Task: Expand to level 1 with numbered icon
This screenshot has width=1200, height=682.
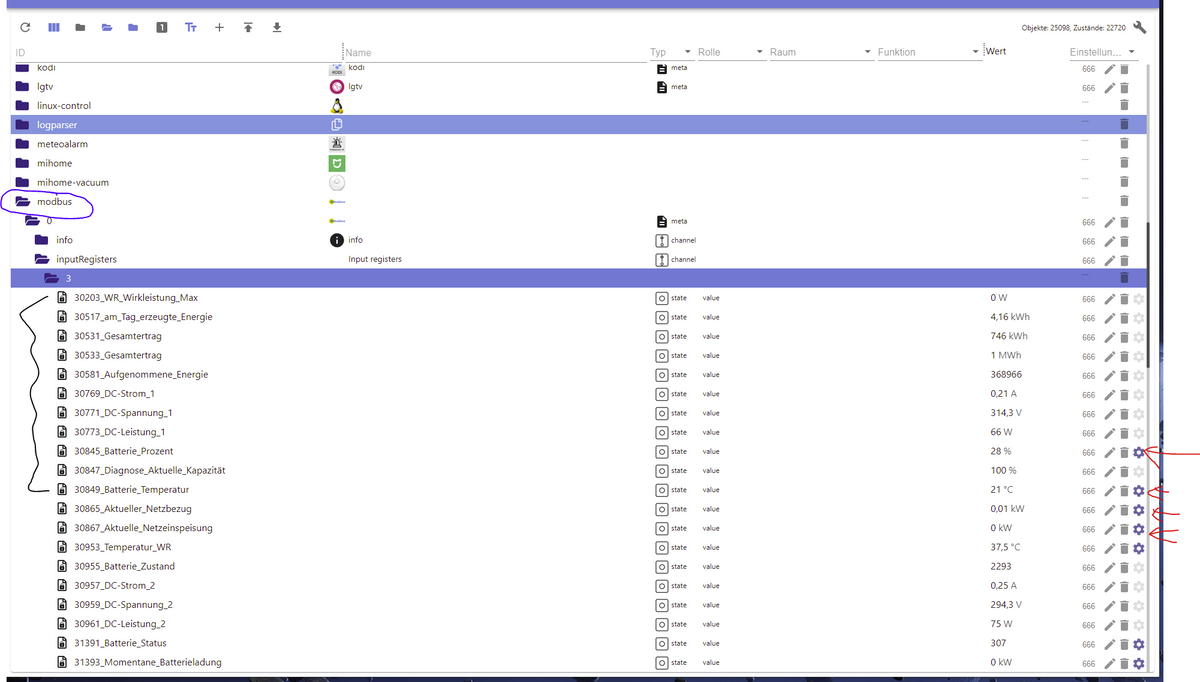Action: pyautogui.click(x=161, y=27)
